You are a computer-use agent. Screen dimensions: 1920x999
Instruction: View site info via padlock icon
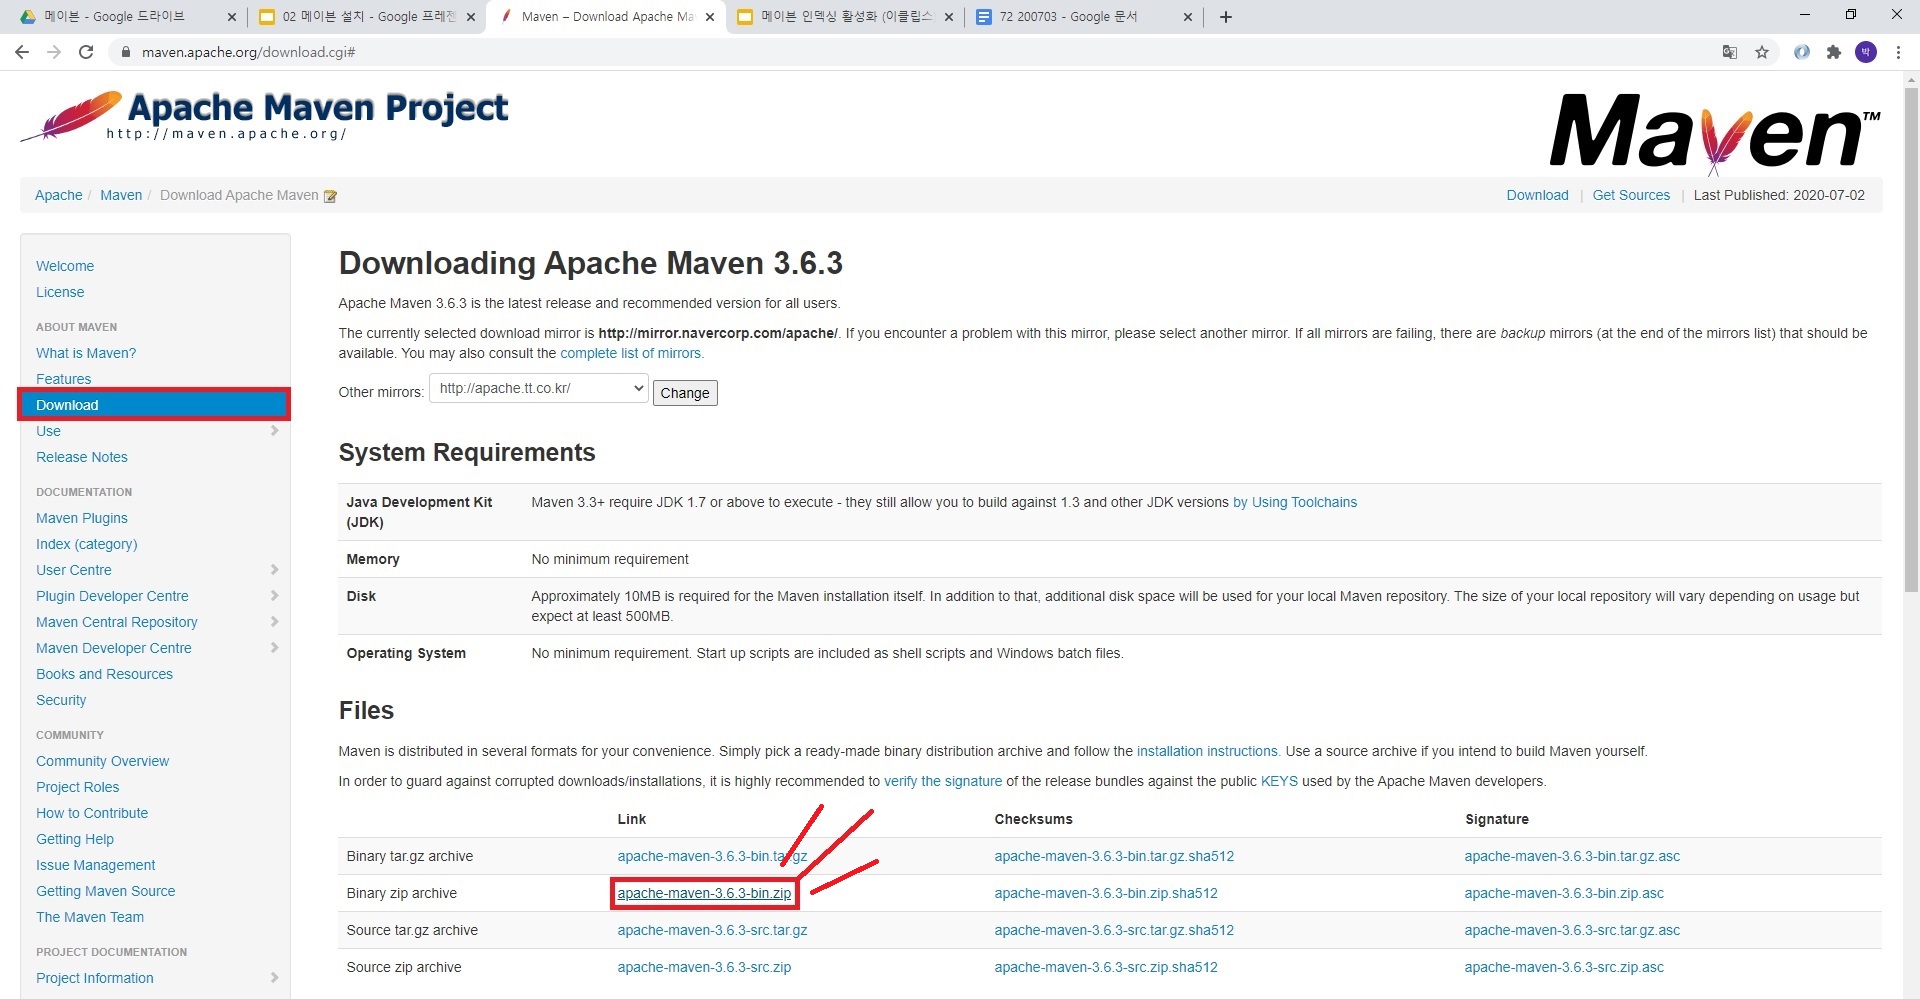point(125,52)
